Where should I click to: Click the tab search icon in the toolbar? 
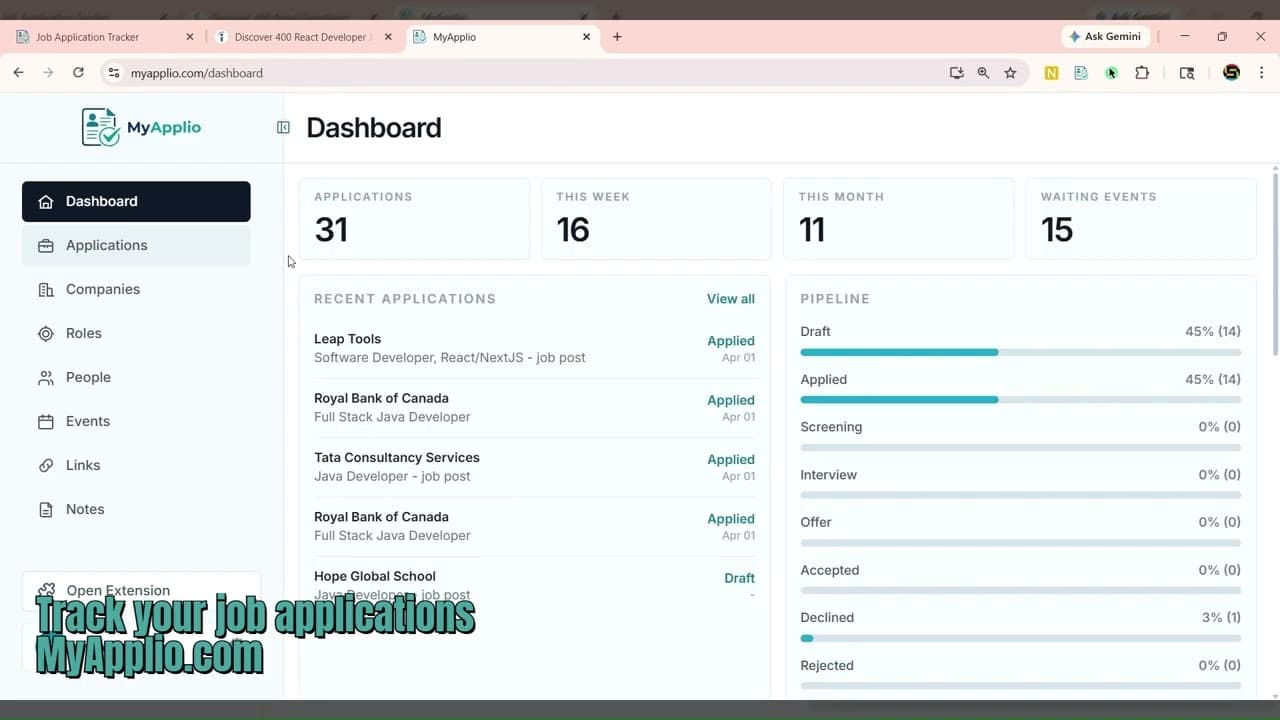tap(1187, 73)
